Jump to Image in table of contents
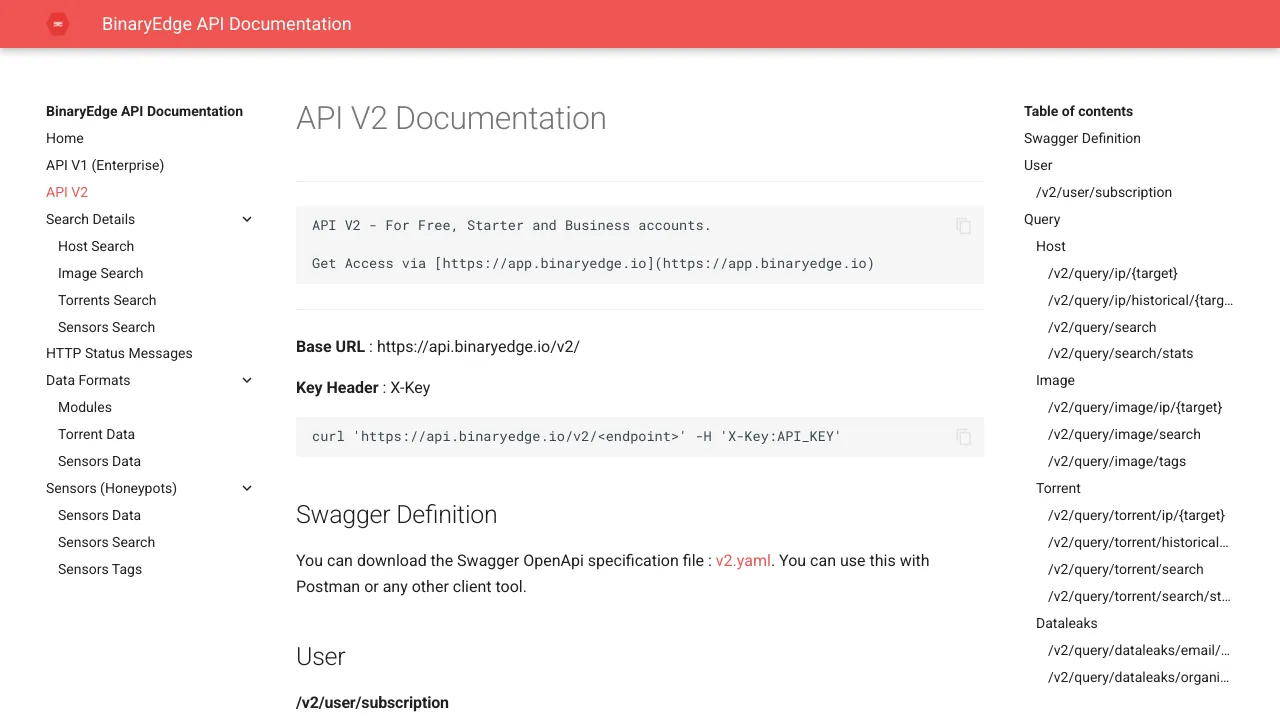 (x=1055, y=380)
